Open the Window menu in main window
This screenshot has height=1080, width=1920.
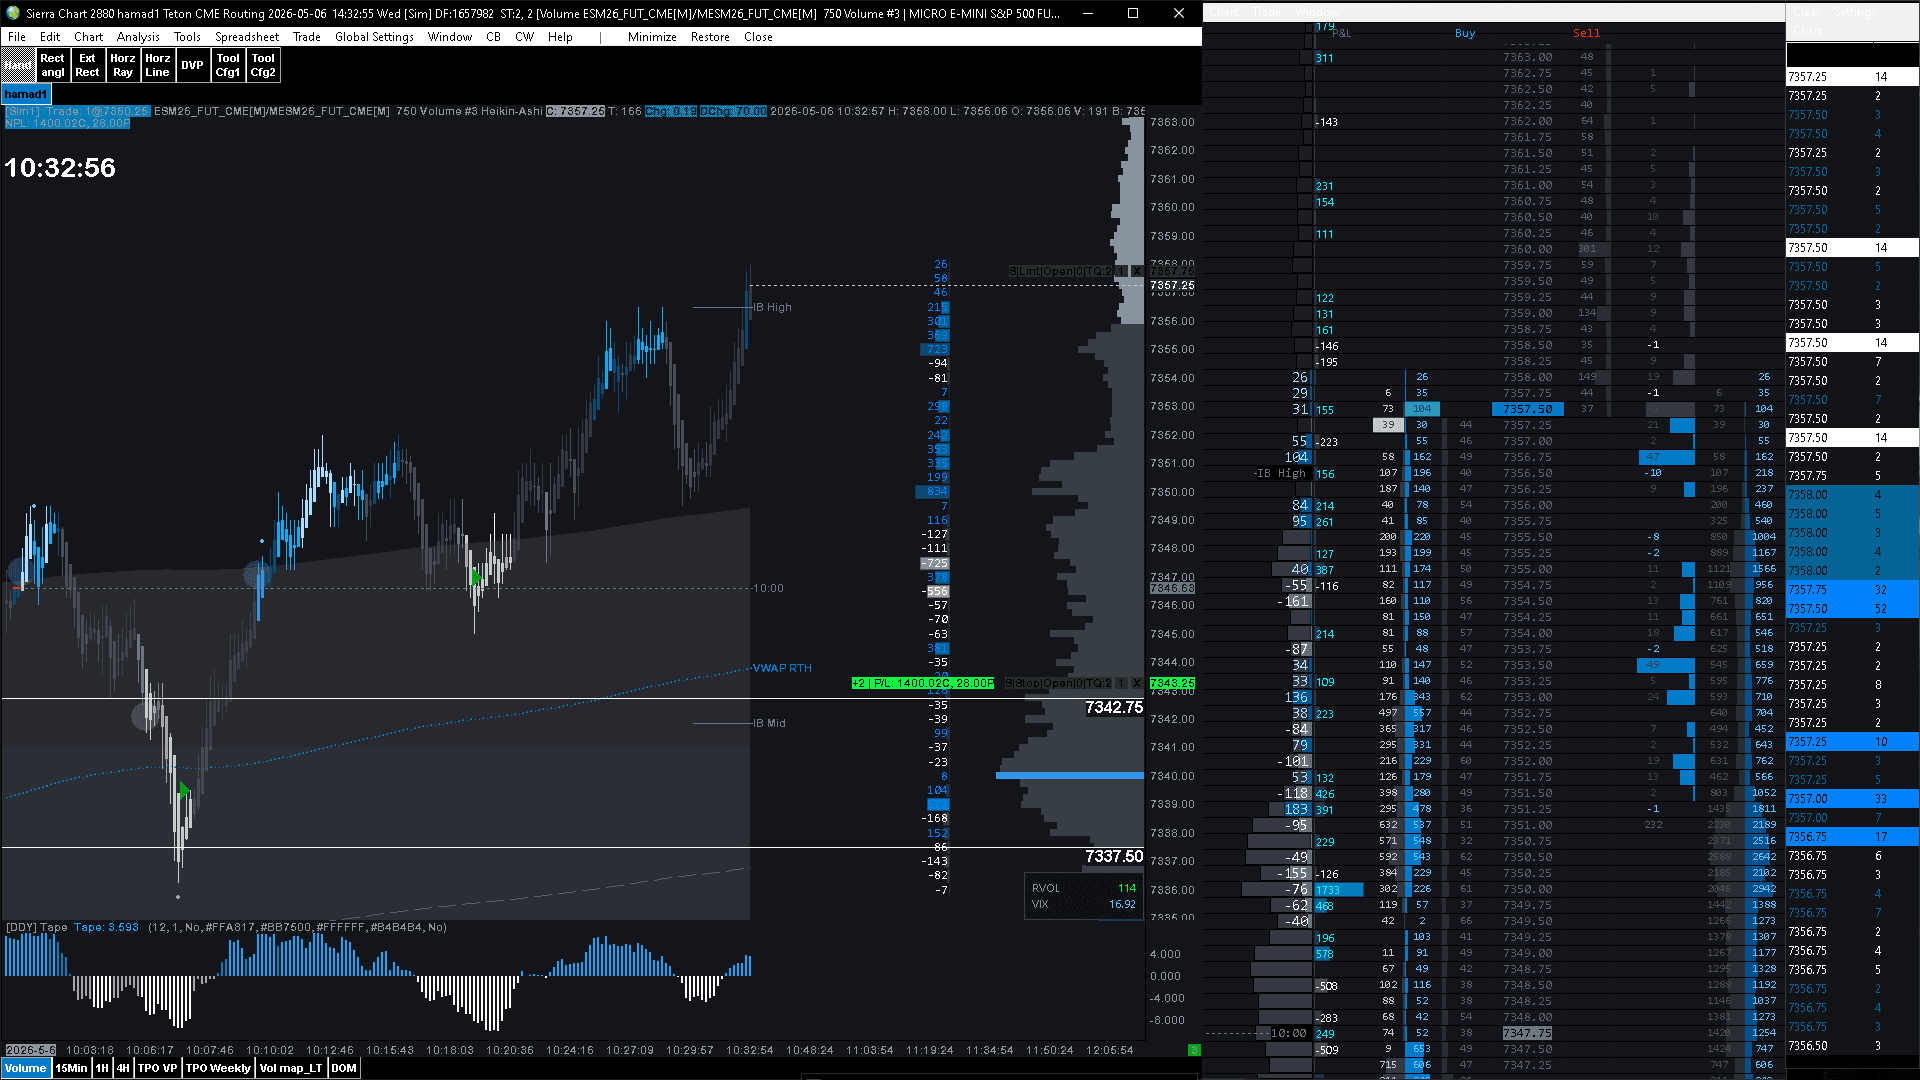(450, 37)
